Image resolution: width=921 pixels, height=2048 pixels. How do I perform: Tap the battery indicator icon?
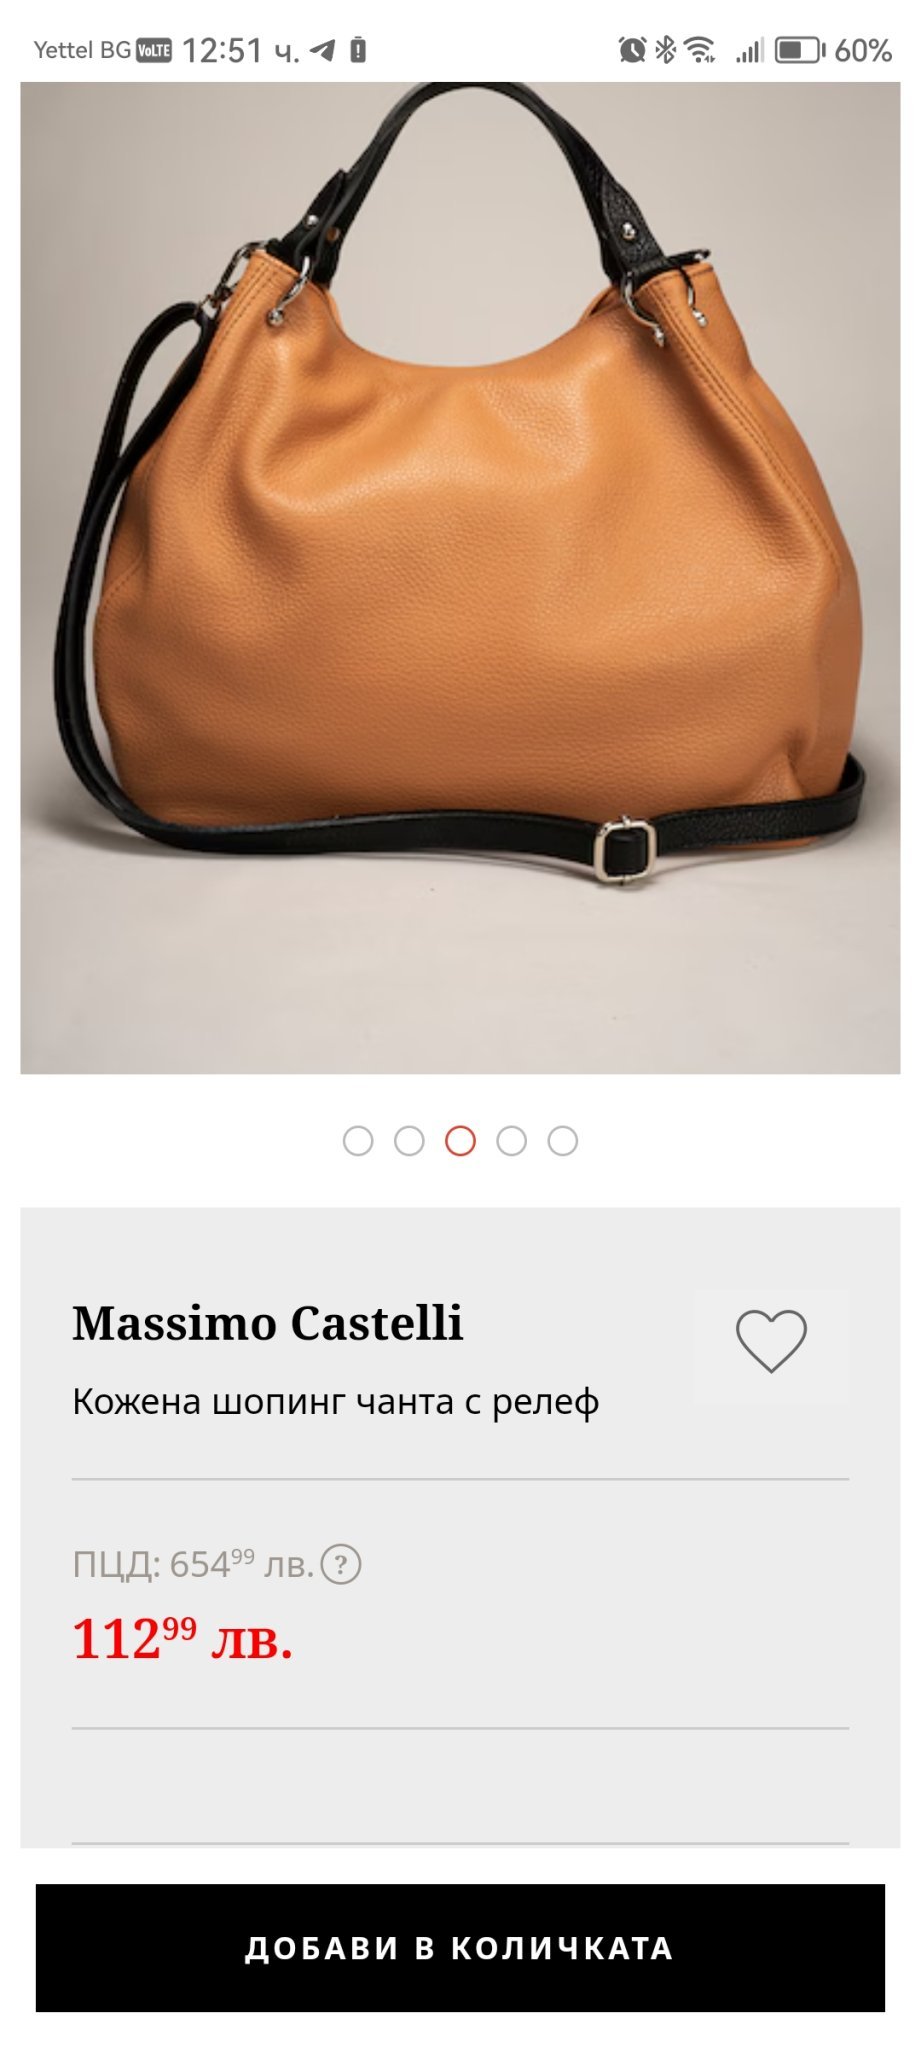(x=801, y=49)
